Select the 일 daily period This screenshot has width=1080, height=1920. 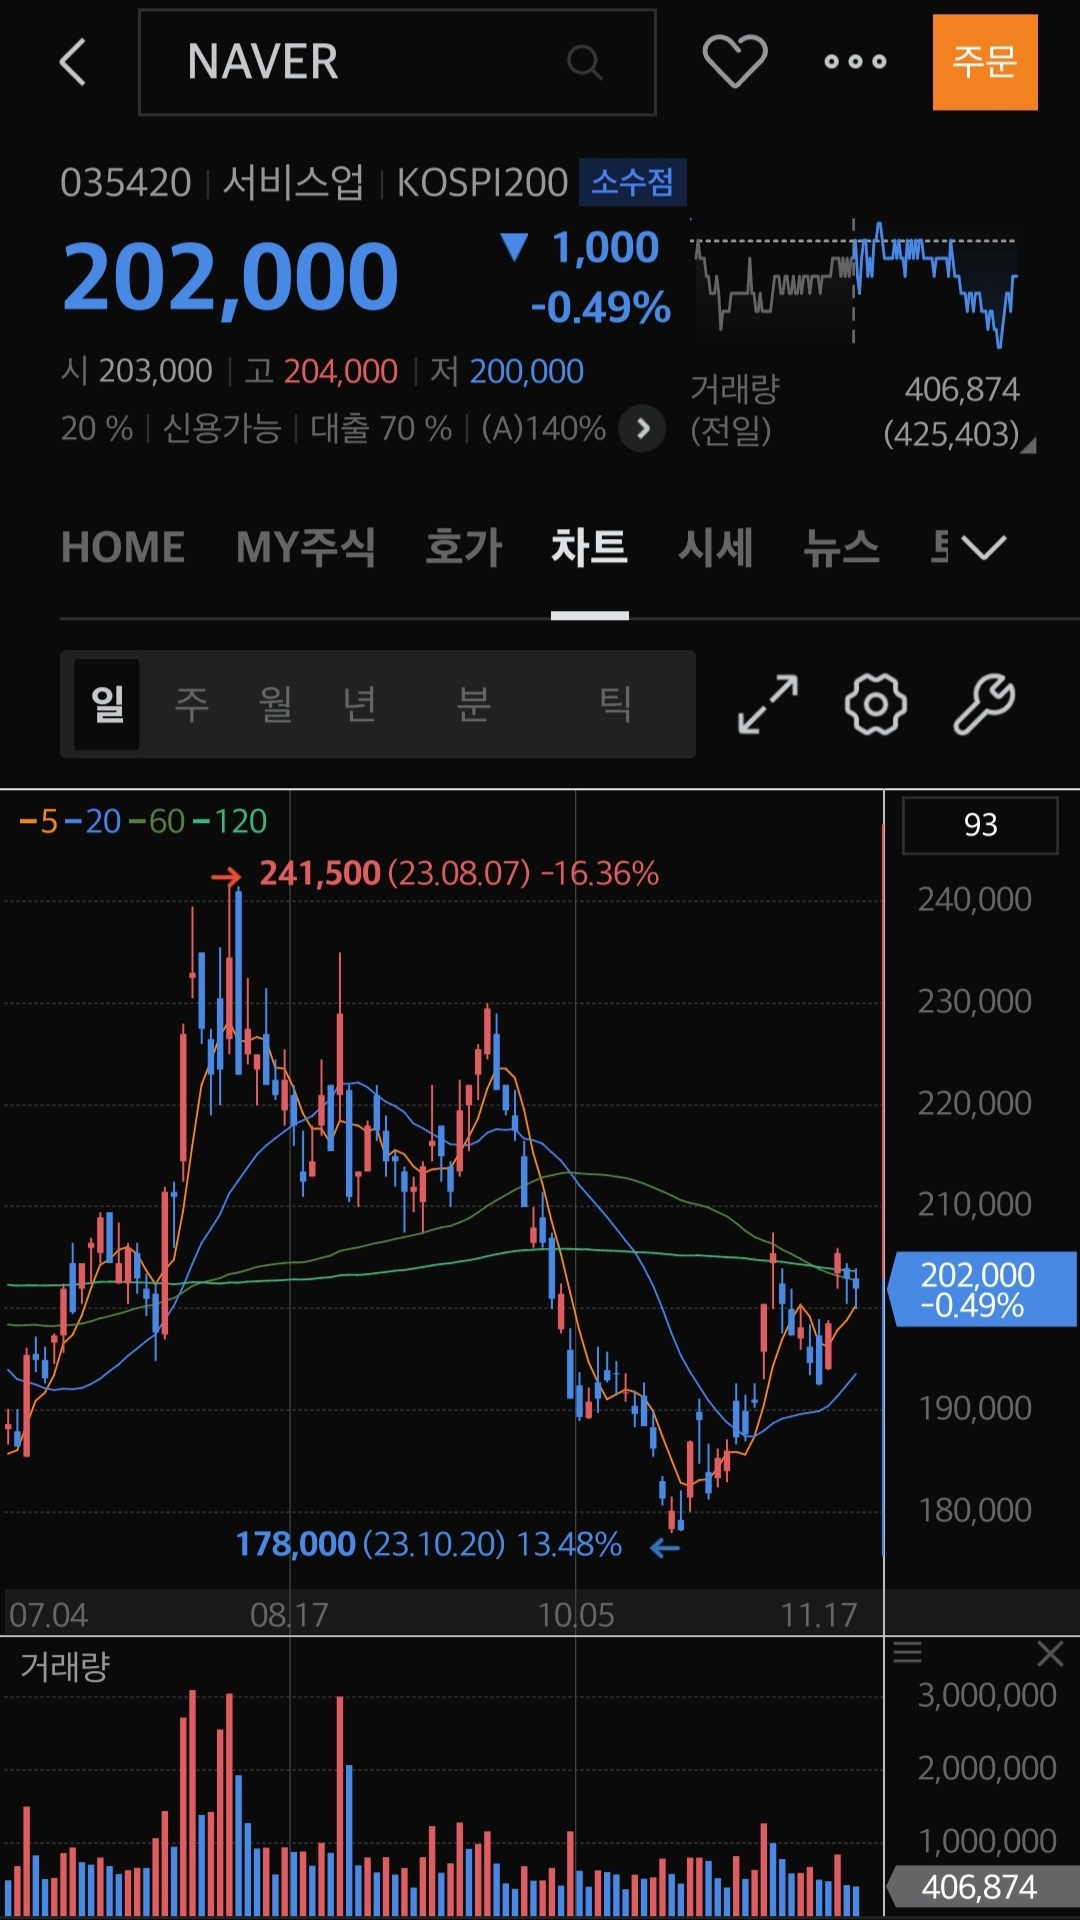(107, 704)
